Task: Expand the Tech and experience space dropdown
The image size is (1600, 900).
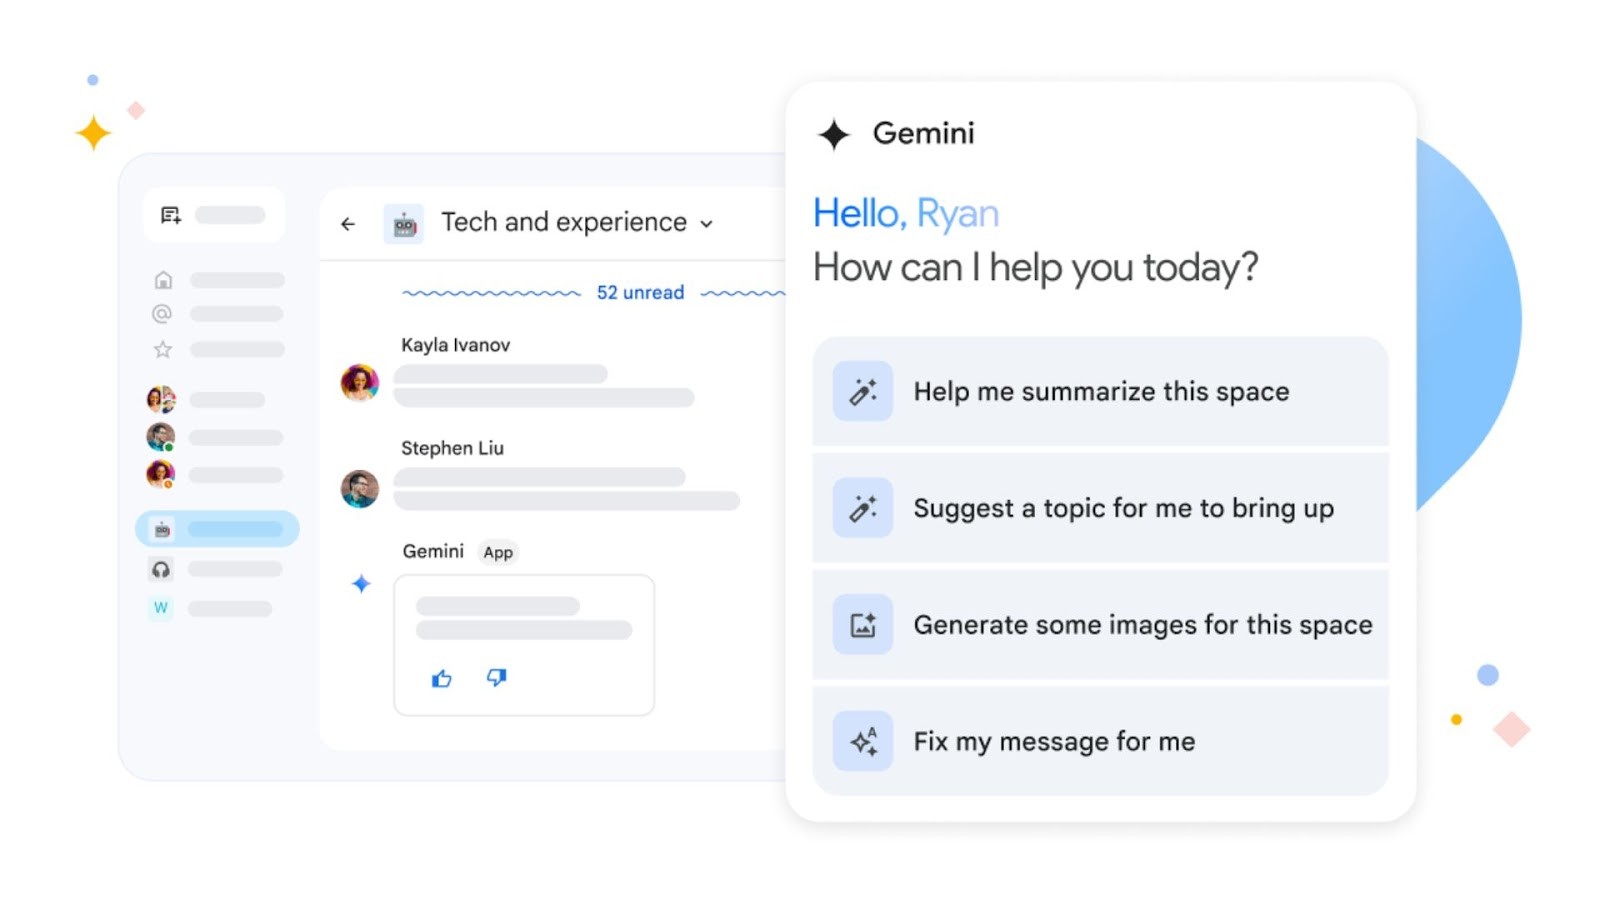Action: 707,224
